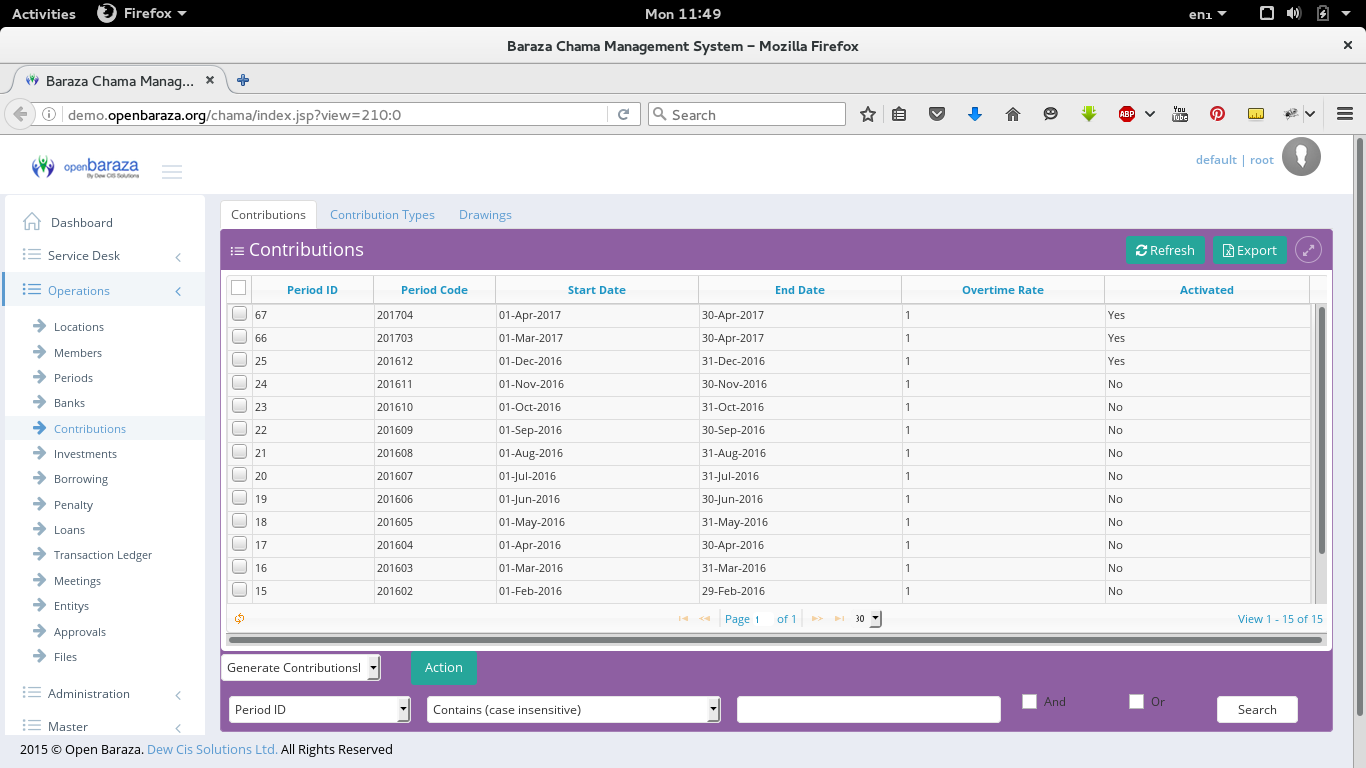Open the rows-per-page dropdown showing 30
The height and width of the screenshot is (768, 1366).
tap(866, 618)
